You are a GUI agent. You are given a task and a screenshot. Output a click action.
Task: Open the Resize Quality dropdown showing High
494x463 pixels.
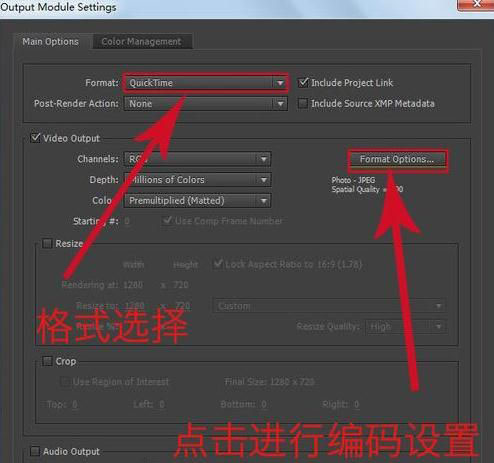pos(405,326)
